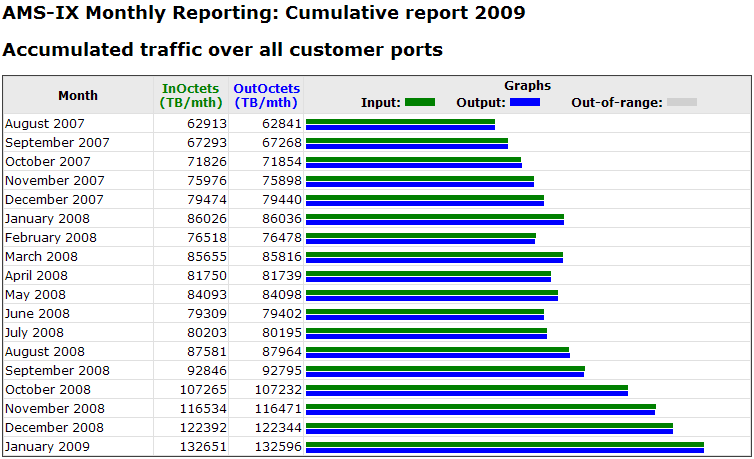Click InOctets value 71826
The width and height of the screenshot is (754, 459).
click(x=207, y=161)
